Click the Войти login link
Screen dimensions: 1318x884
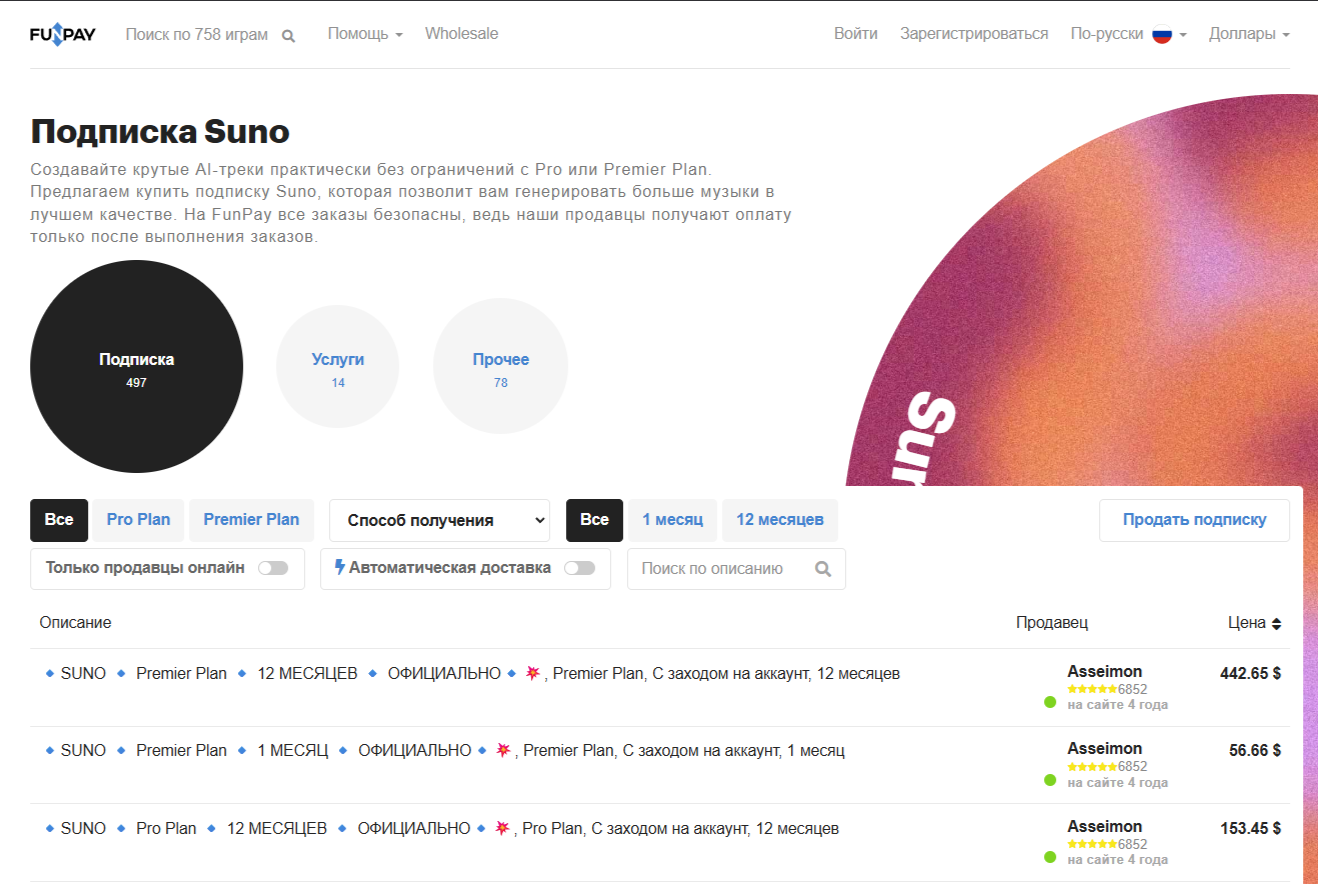pyautogui.click(x=856, y=34)
